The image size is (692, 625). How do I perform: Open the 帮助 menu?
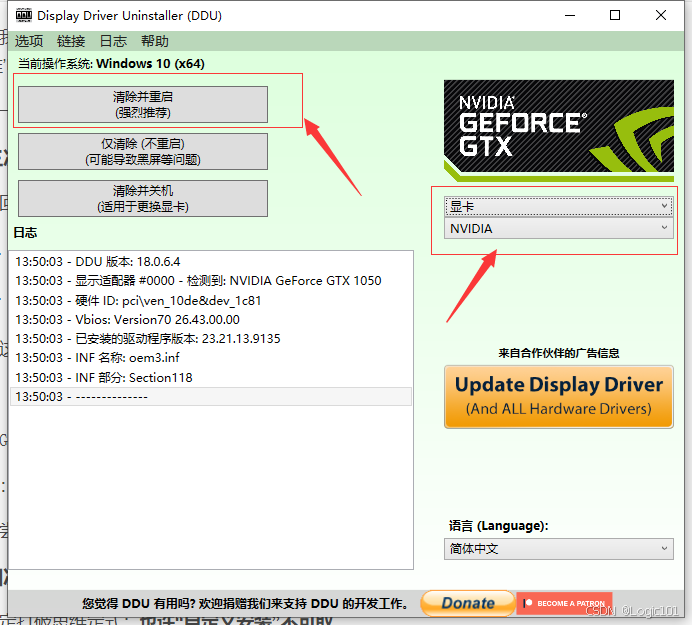click(154, 41)
